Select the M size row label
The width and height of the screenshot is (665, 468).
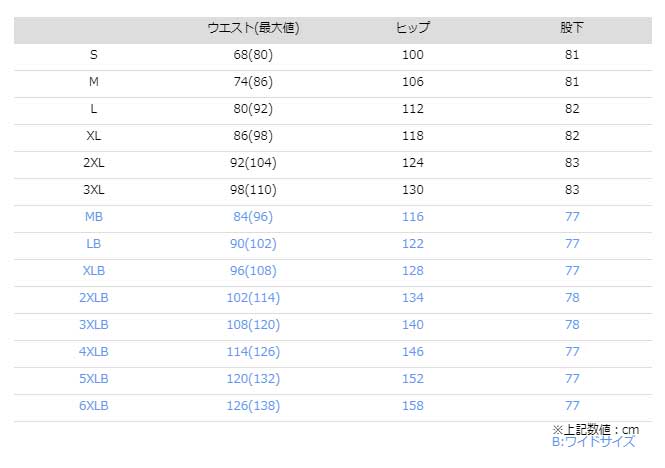click(94, 81)
